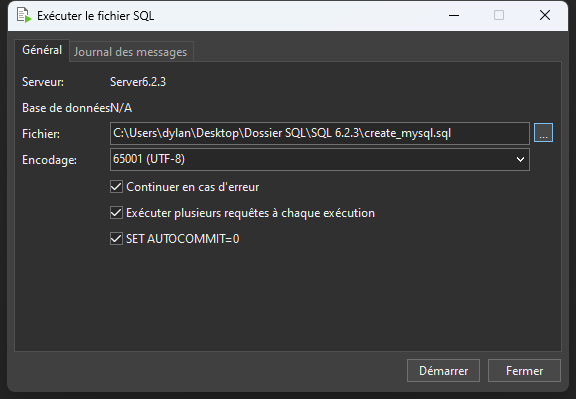Screen dimensions: 576x399
Task: Select the Général tab
Action: pos(42,50)
